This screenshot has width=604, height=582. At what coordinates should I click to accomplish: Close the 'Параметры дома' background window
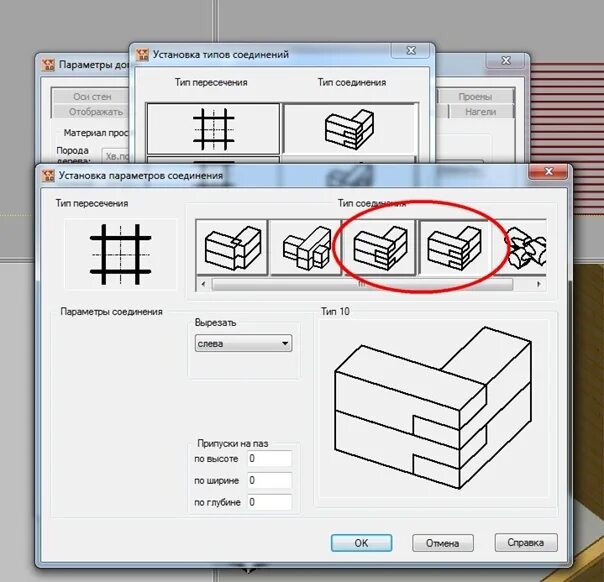(506, 60)
